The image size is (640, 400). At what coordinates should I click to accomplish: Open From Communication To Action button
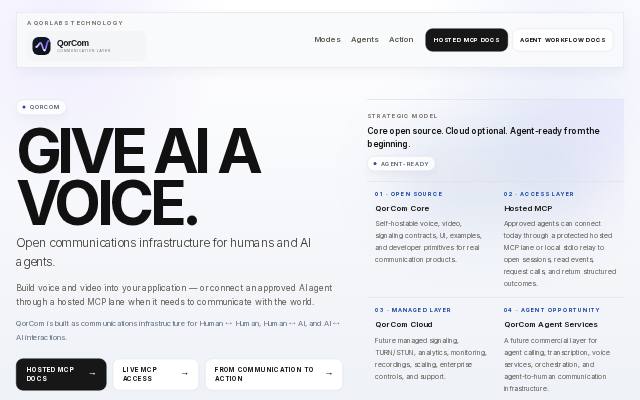coord(274,374)
